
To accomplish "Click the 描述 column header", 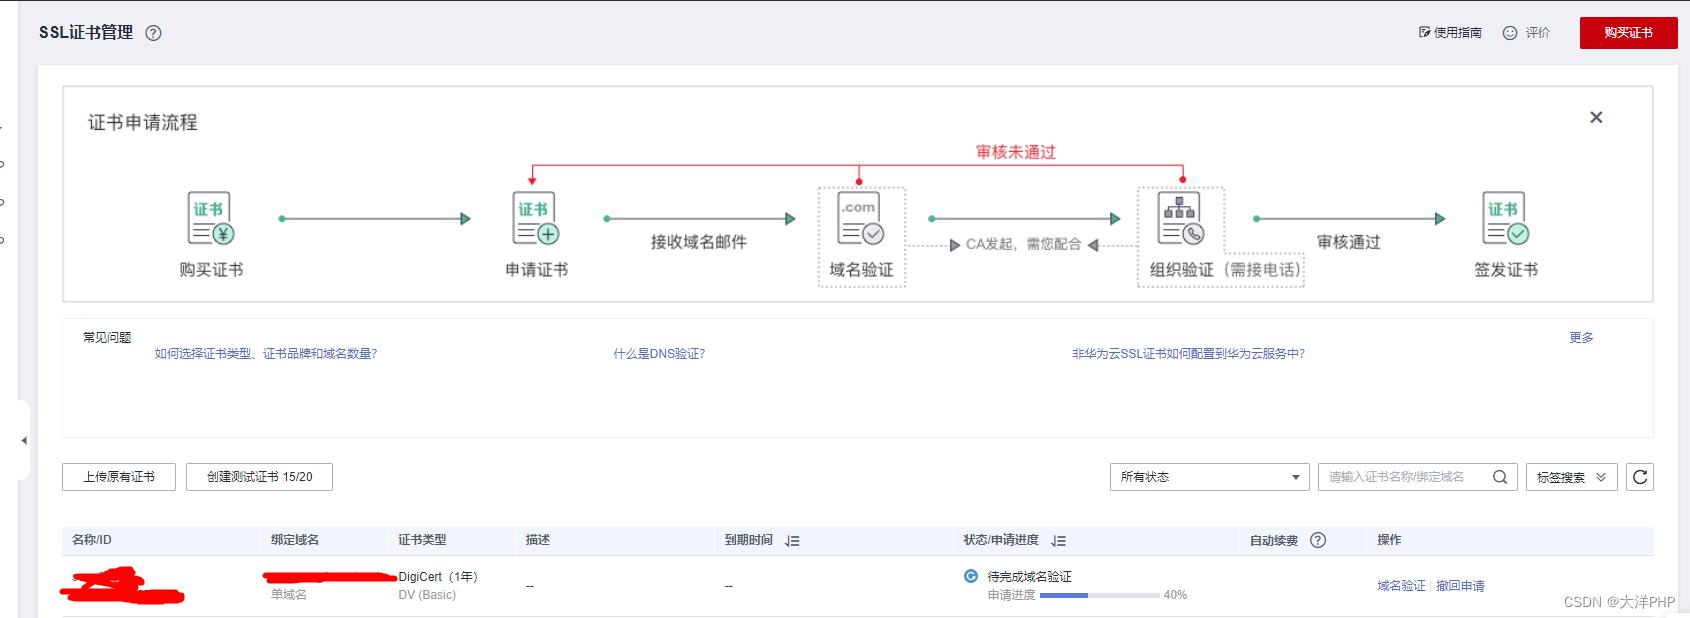I will (538, 540).
